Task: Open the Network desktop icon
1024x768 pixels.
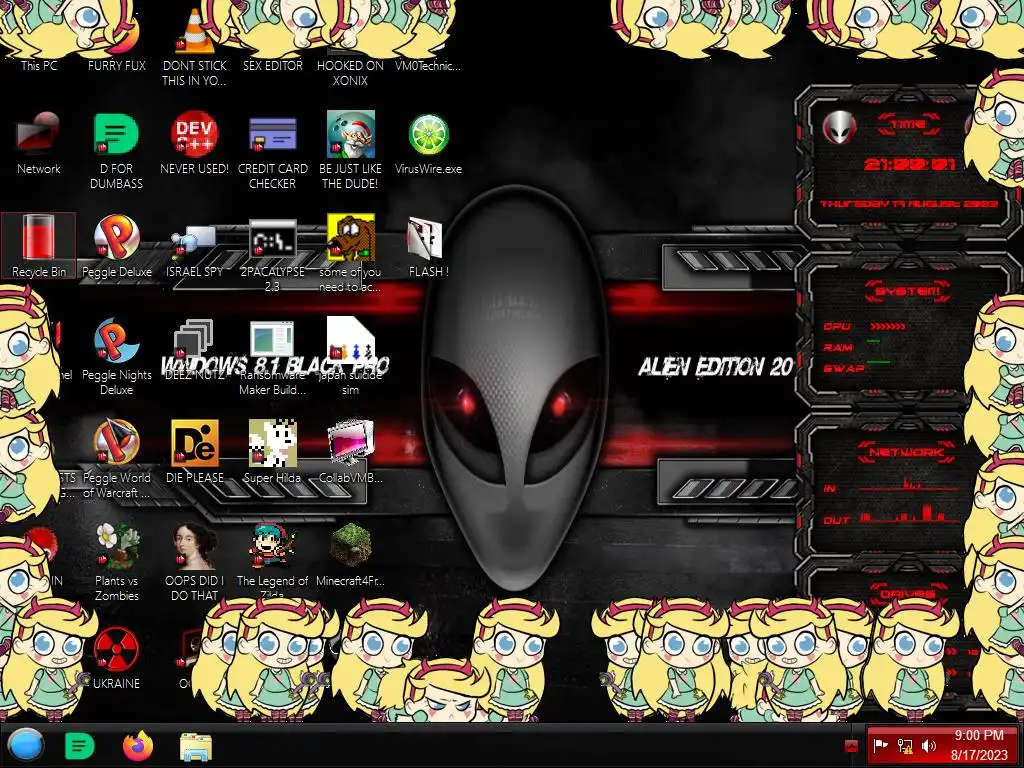Action: [x=39, y=144]
